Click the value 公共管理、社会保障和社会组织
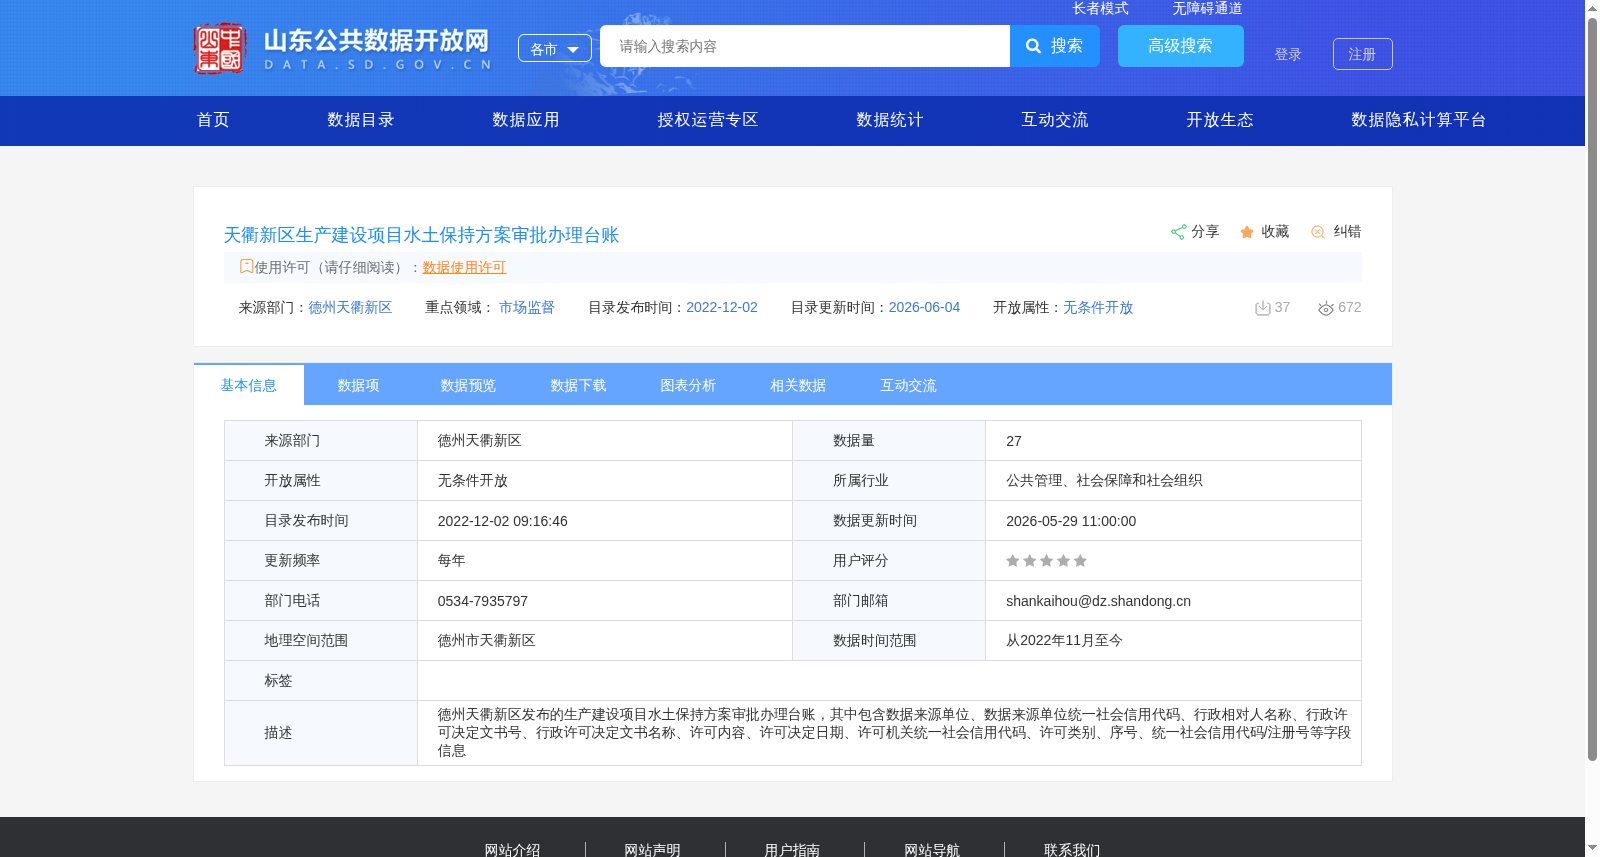This screenshot has height=857, width=1600. [1104, 481]
